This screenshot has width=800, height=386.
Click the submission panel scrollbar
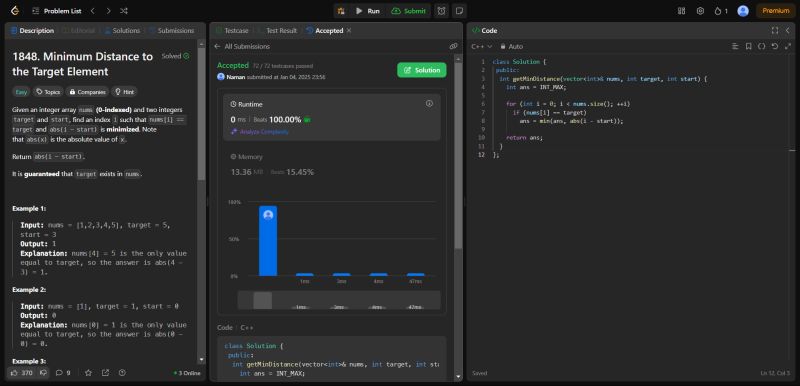coord(458,156)
